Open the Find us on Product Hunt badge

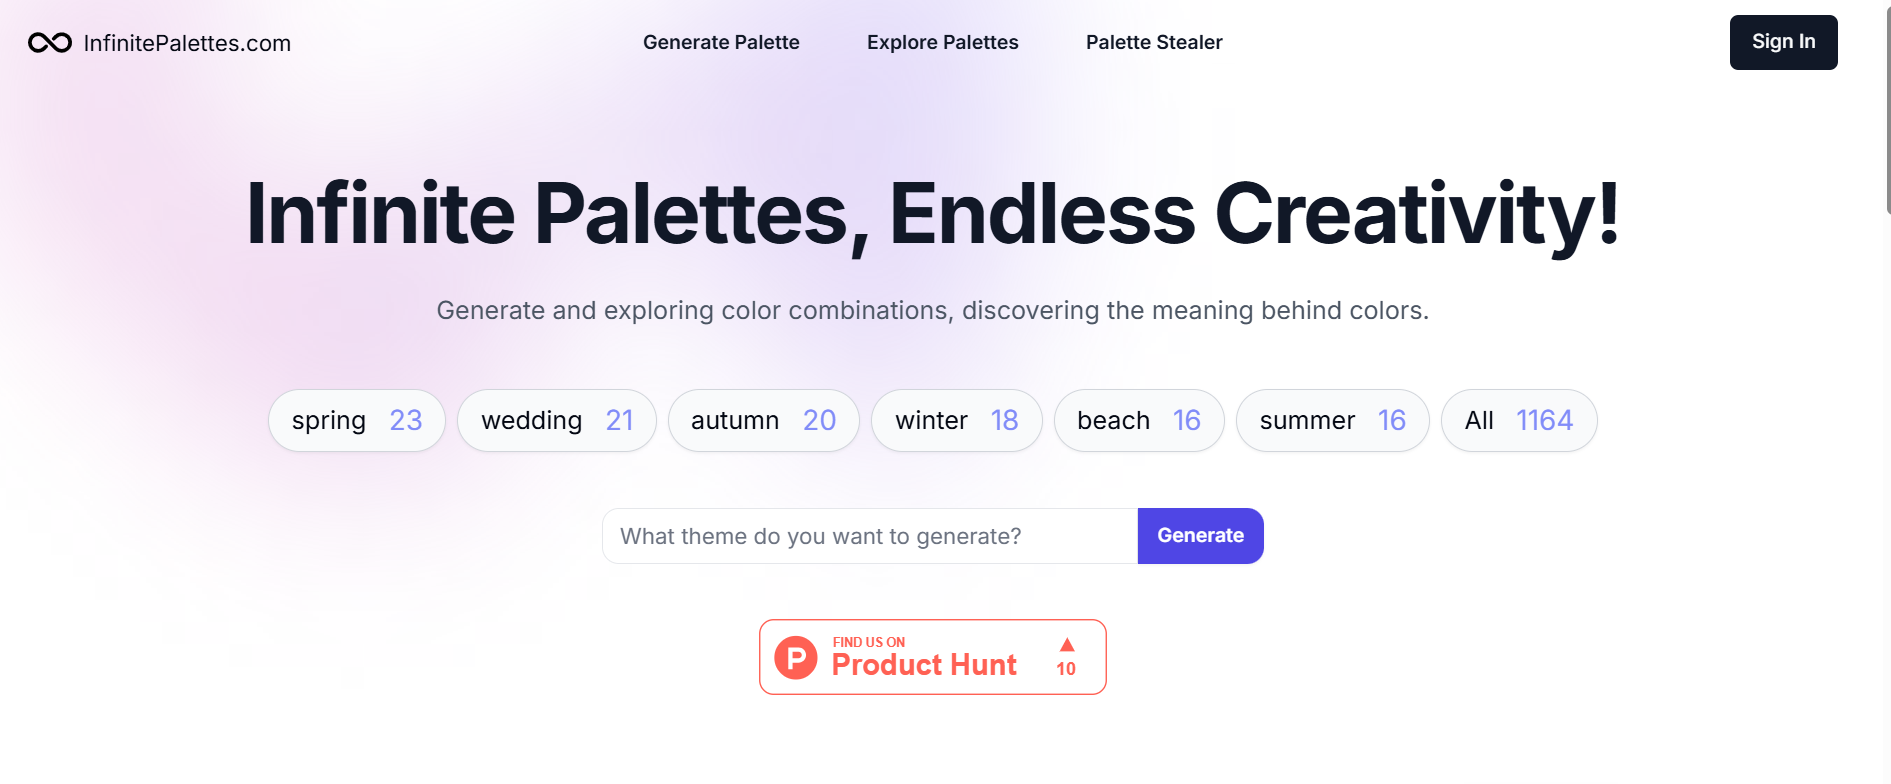[x=933, y=657]
